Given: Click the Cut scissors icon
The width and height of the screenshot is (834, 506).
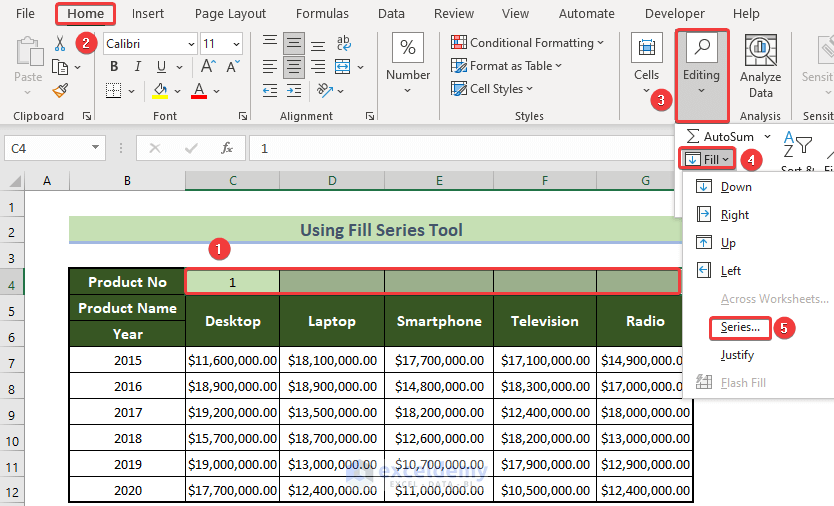Looking at the screenshot, I should 59,44.
